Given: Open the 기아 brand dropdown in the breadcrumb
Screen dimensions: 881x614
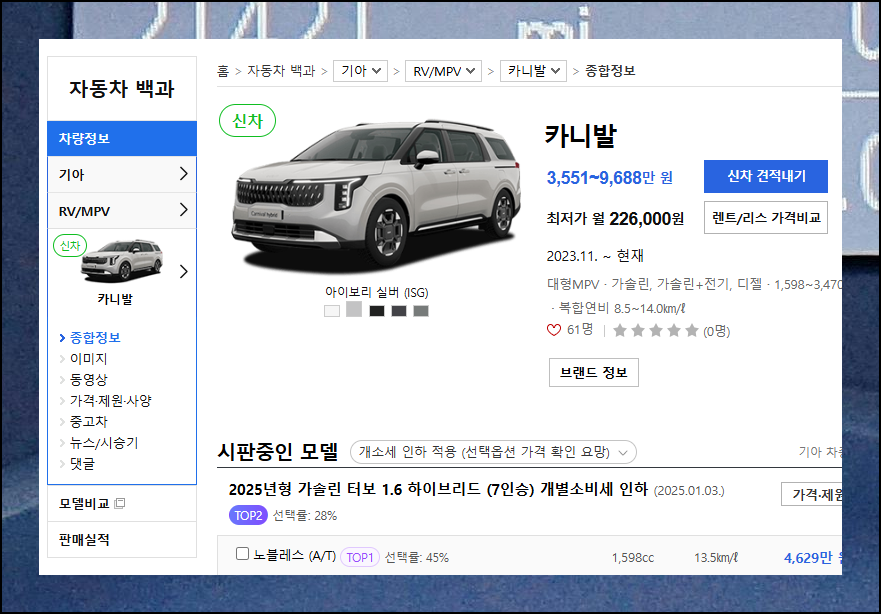Looking at the screenshot, I should coord(360,71).
